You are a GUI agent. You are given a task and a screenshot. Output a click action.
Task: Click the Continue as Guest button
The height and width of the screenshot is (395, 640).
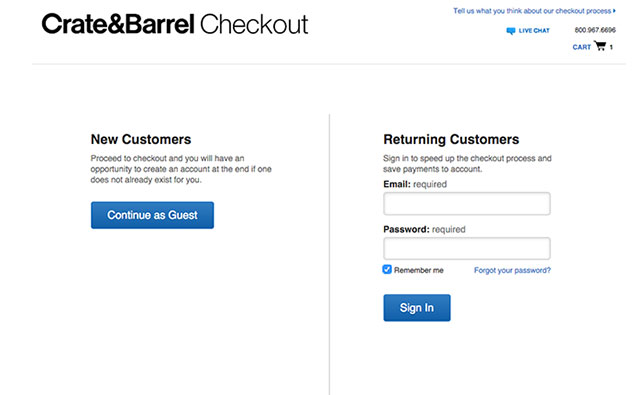[x=152, y=215]
